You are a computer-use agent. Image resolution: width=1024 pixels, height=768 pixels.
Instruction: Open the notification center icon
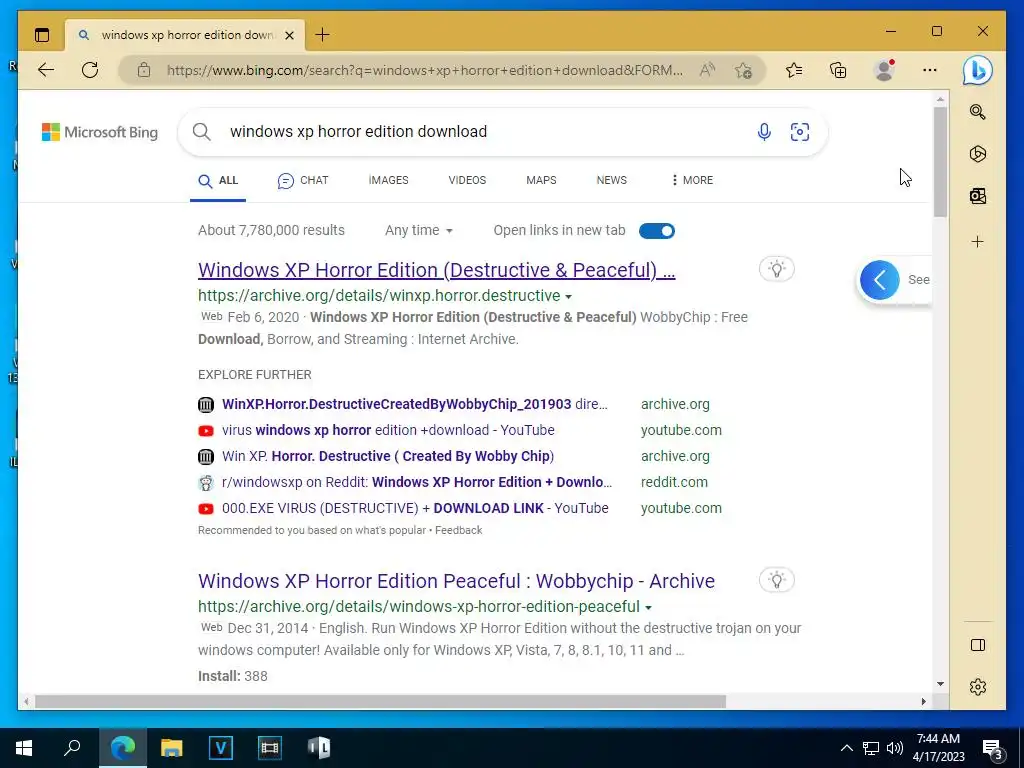[993, 748]
